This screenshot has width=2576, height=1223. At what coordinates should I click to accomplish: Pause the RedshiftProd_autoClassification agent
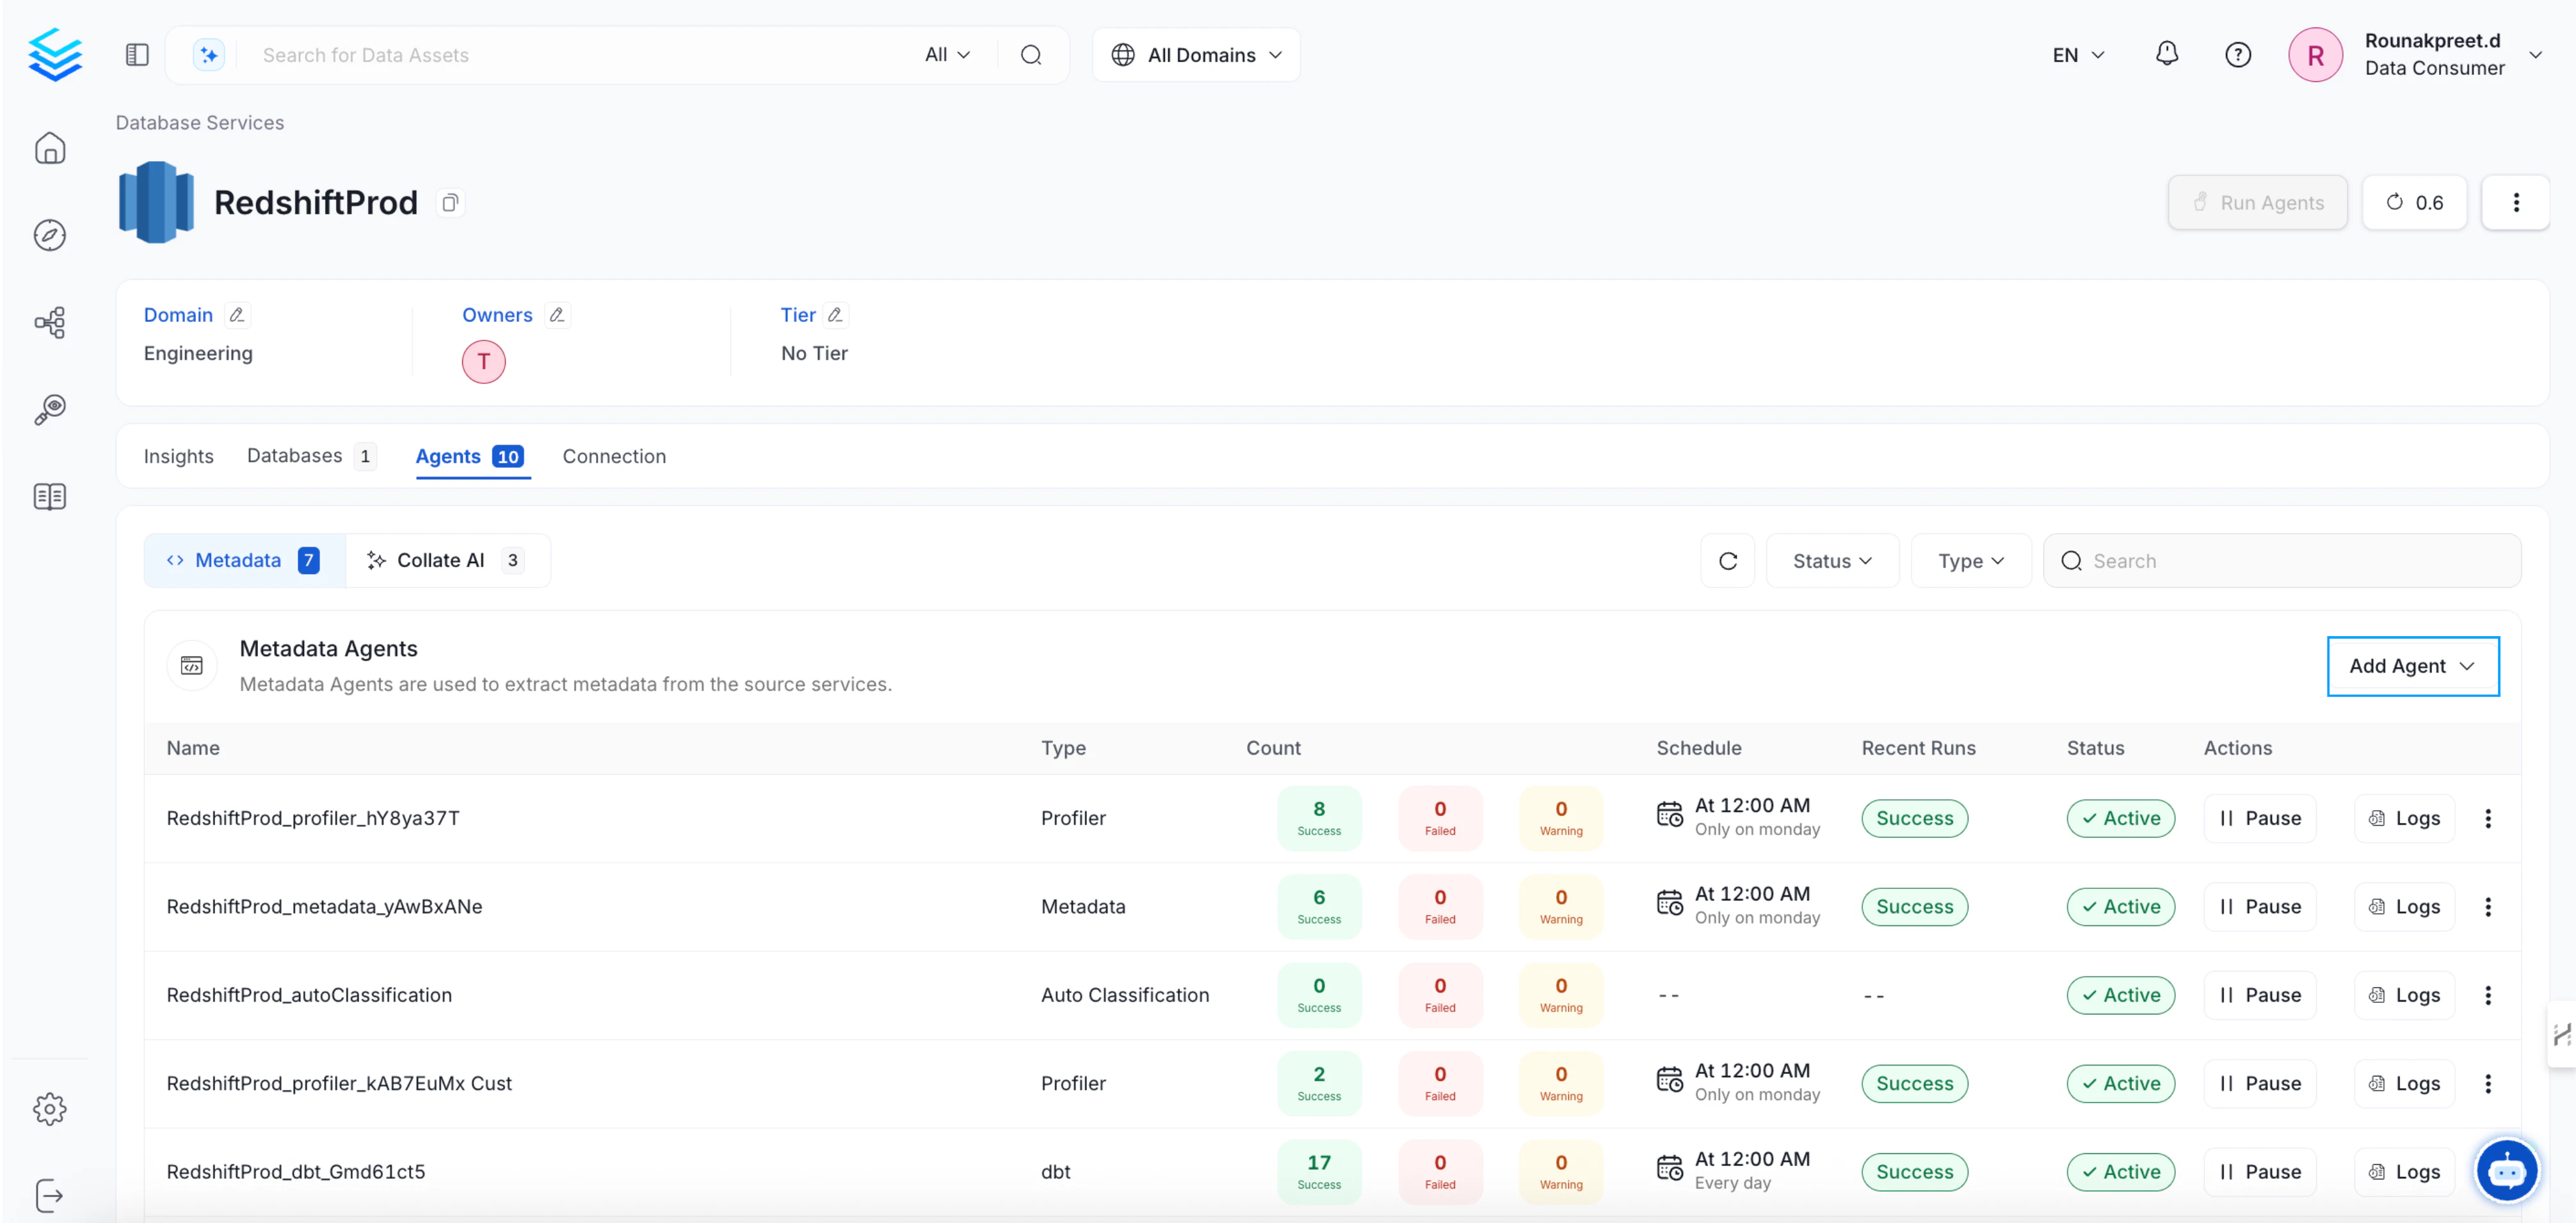coord(2259,995)
